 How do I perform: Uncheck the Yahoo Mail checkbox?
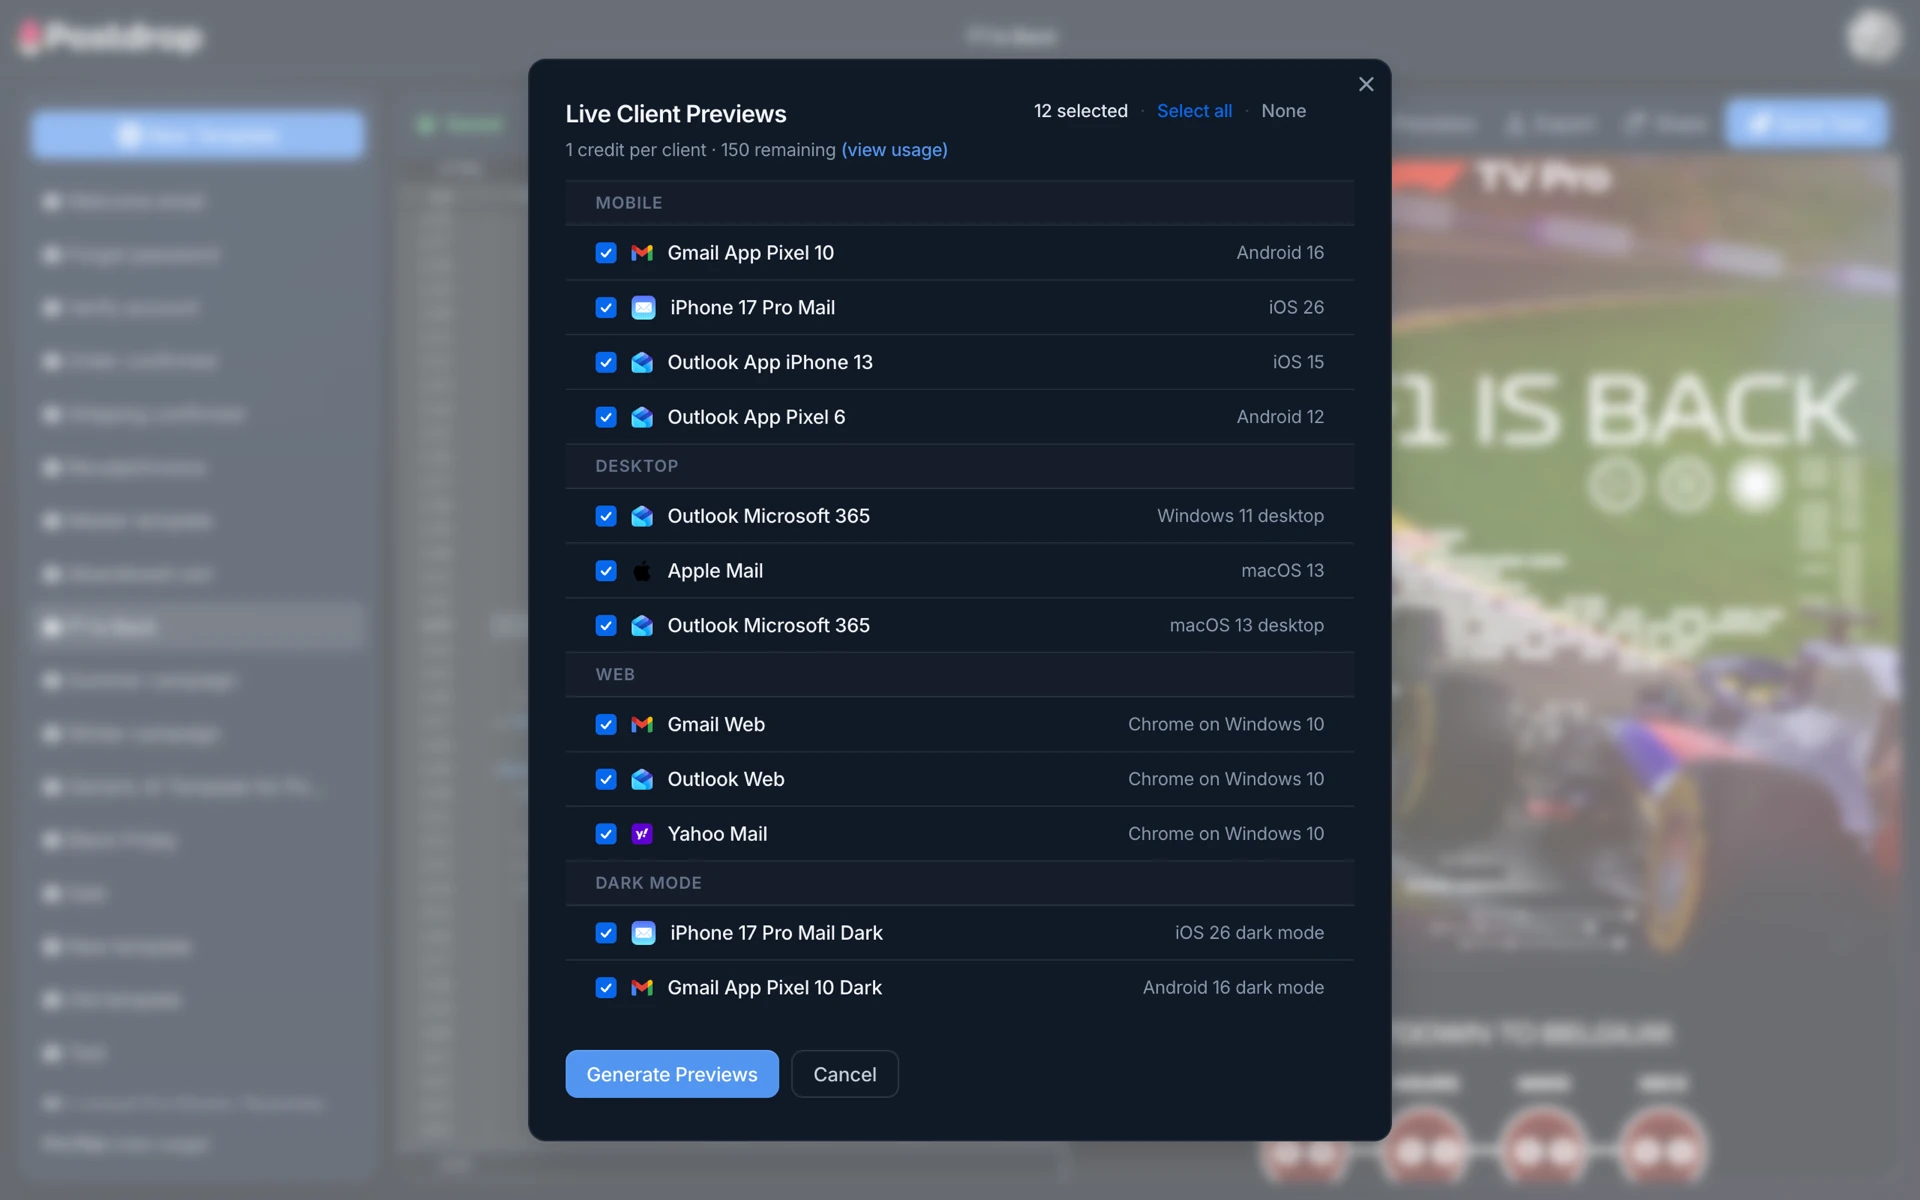click(x=606, y=834)
